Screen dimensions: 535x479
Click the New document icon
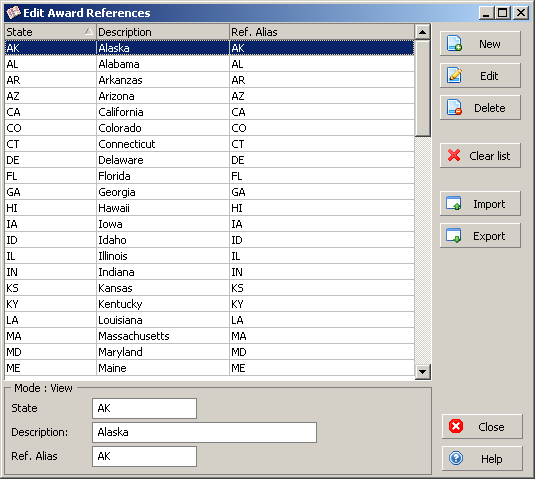pos(454,44)
